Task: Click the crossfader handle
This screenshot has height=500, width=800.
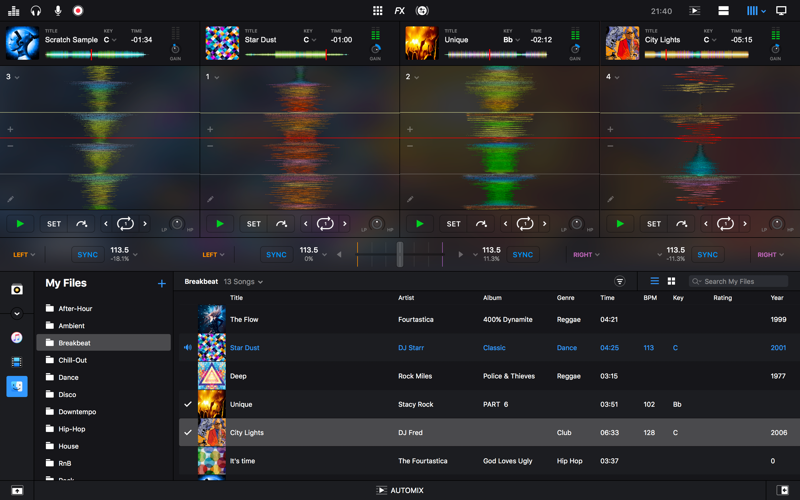Action: (400, 254)
